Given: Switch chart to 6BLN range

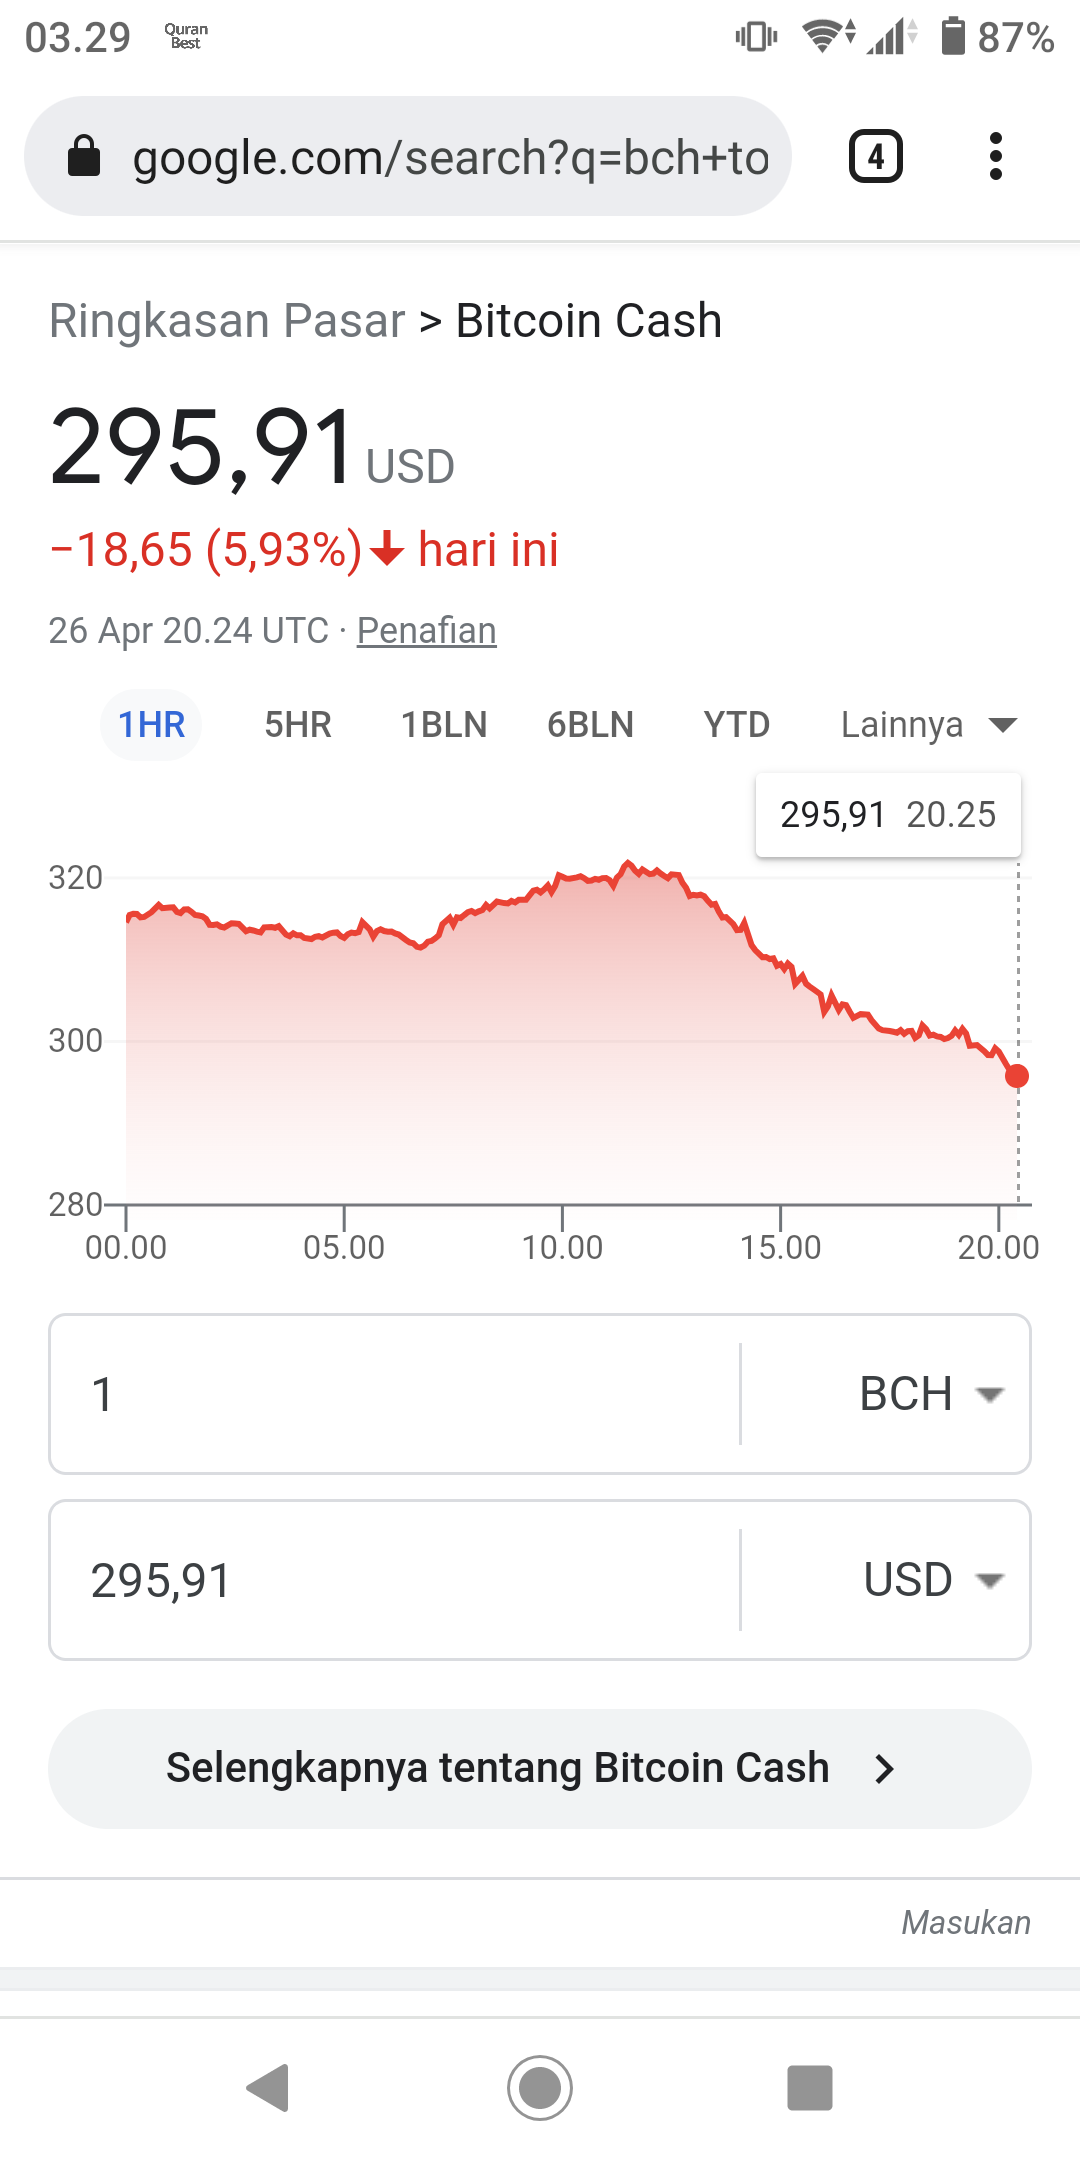Looking at the screenshot, I should 590,724.
